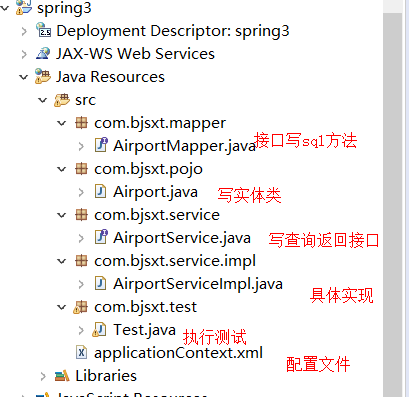The image size is (409, 397).
Task: Open Airport.java file name
Action: pyautogui.click(x=156, y=192)
